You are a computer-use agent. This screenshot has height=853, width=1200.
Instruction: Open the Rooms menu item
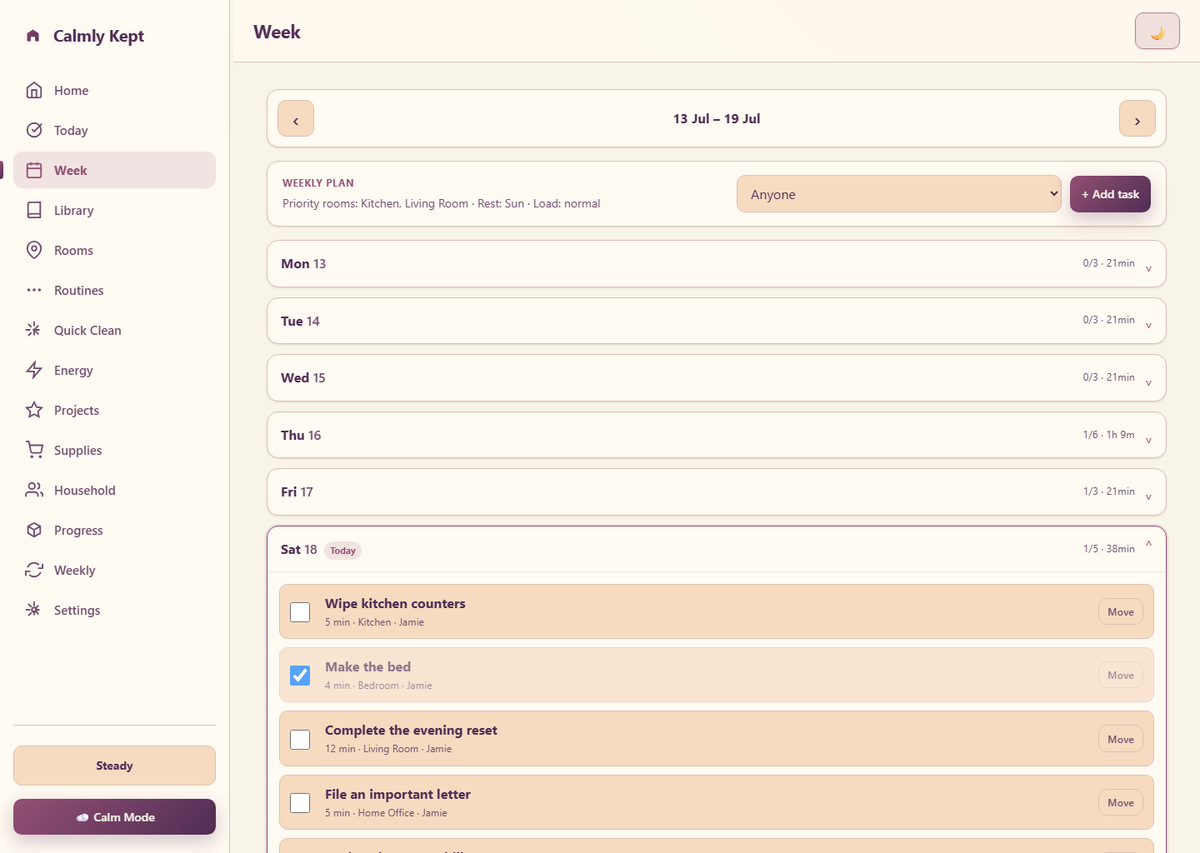click(114, 250)
